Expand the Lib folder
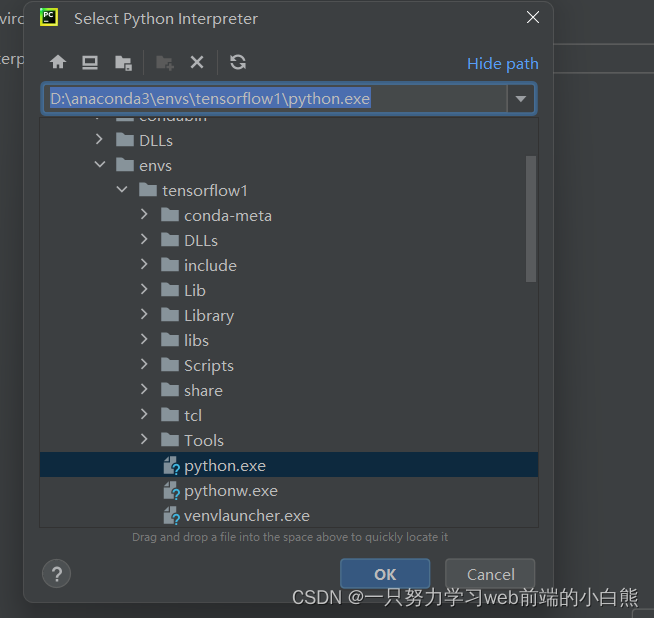The width and height of the screenshot is (654, 618). coord(144,289)
